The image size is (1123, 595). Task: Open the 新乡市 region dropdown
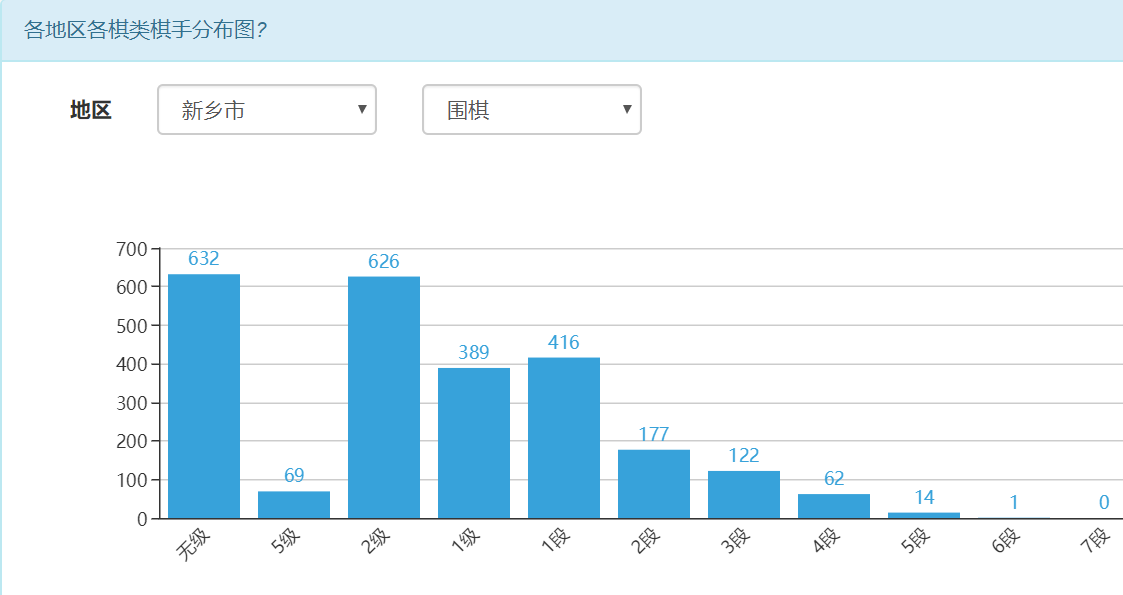click(x=266, y=110)
